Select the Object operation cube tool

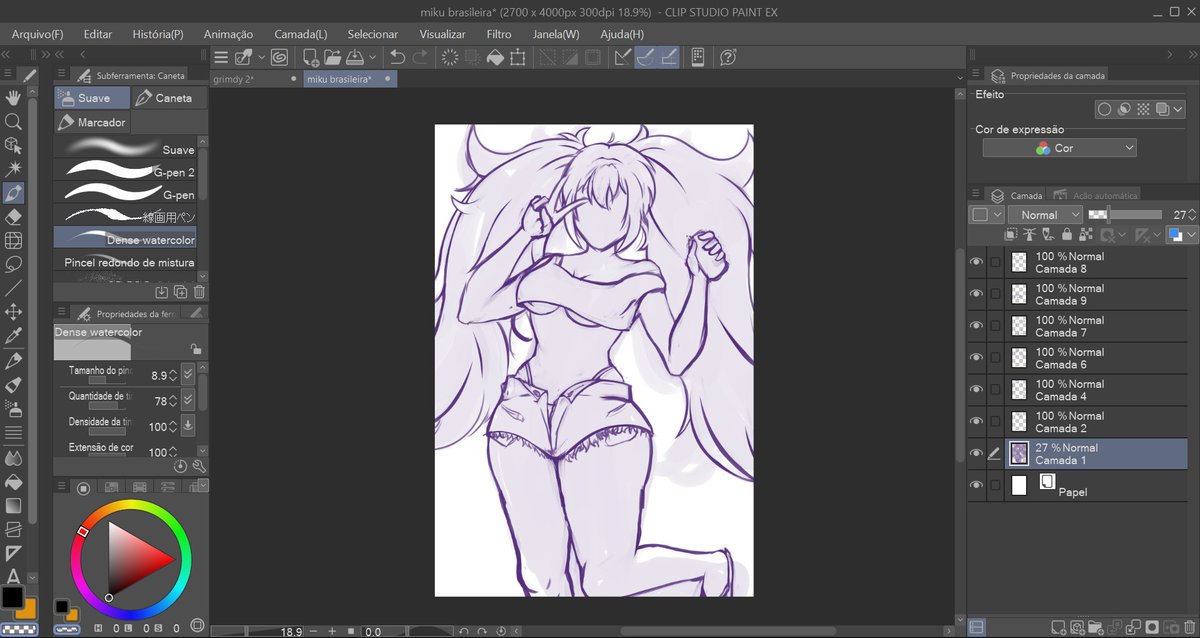[14, 146]
